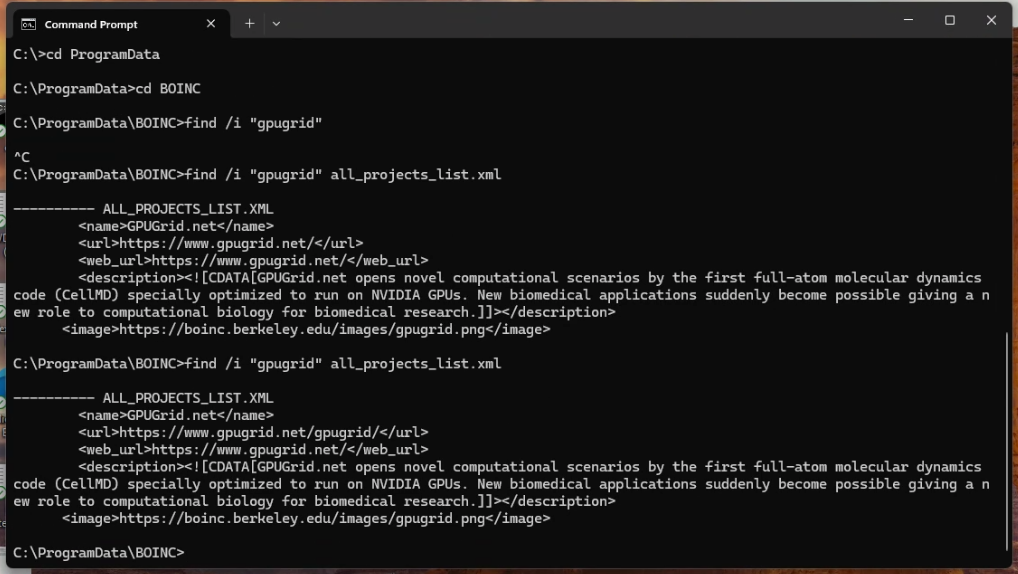Click the Command Prompt icon in the tab
This screenshot has height=574, width=1018.
pyautogui.click(x=29, y=24)
